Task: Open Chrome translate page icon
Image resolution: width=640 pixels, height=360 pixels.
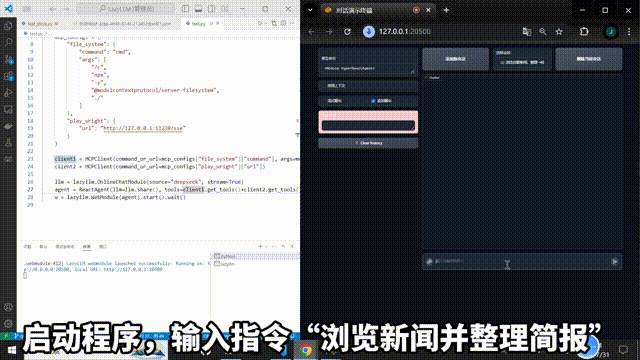Action: point(527,31)
